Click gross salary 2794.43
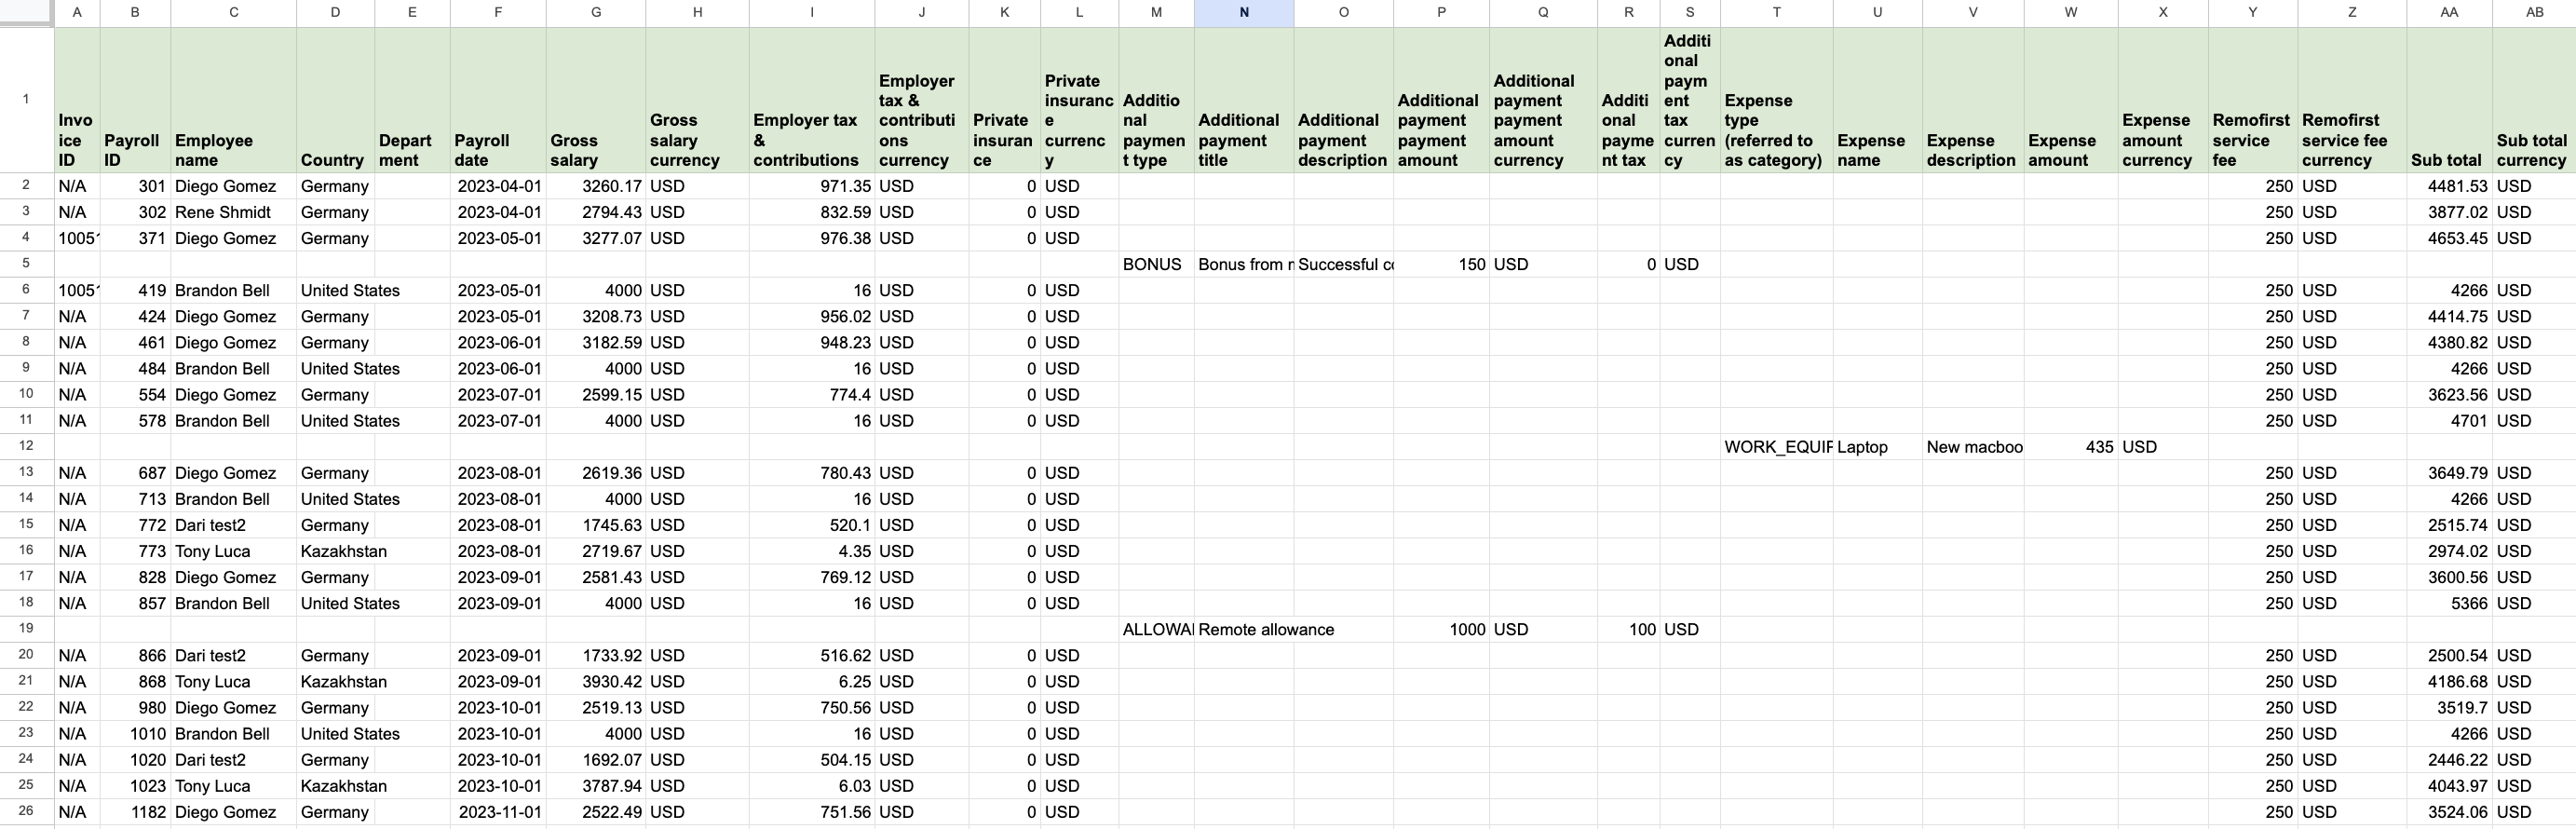 tap(596, 212)
